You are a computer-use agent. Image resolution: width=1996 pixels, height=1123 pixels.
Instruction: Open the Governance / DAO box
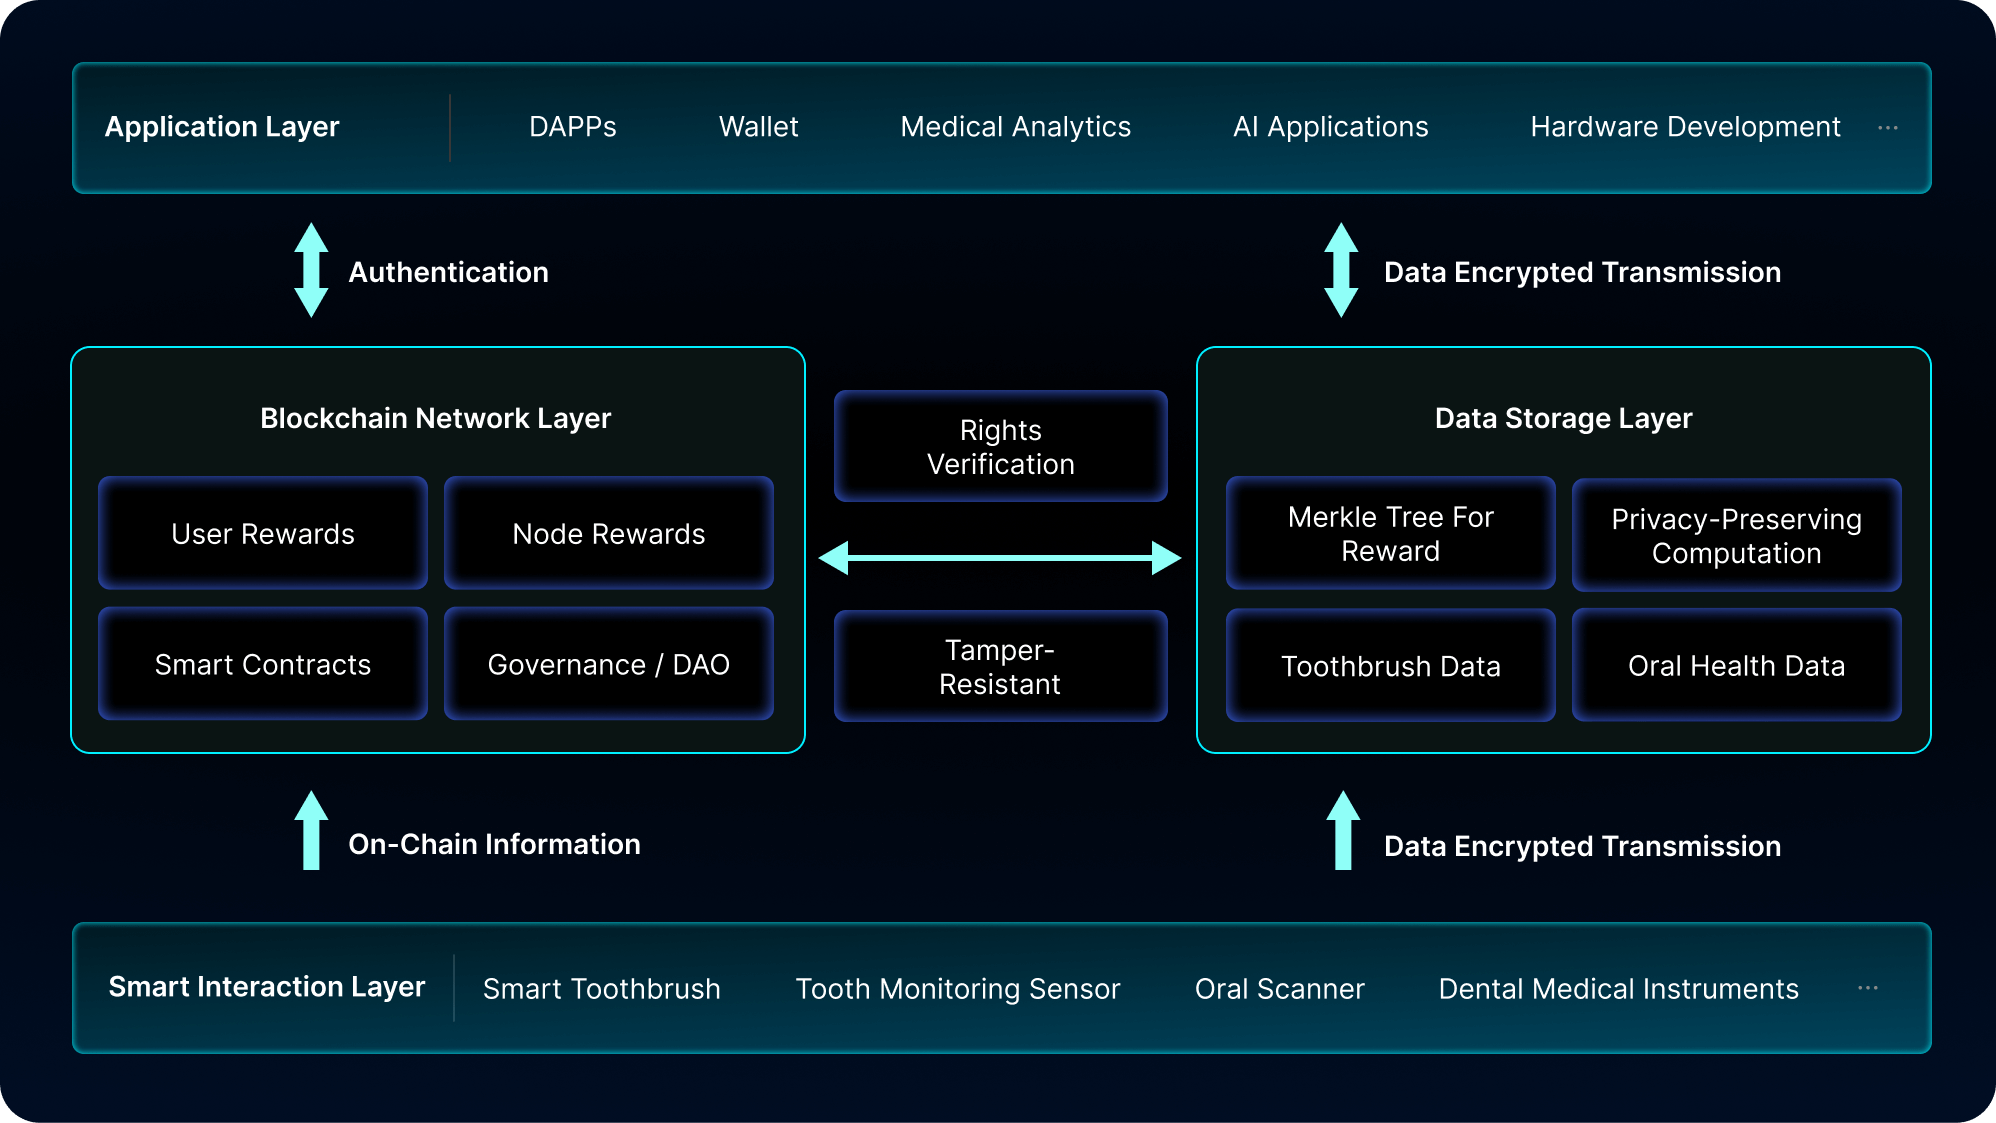pyautogui.click(x=608, y=665)
